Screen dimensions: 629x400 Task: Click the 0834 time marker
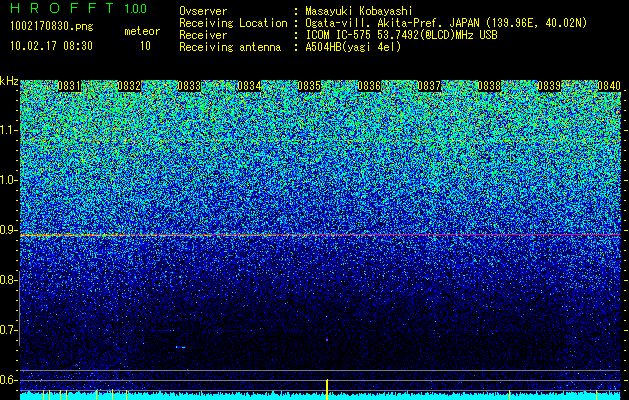[x=249, y=86]
